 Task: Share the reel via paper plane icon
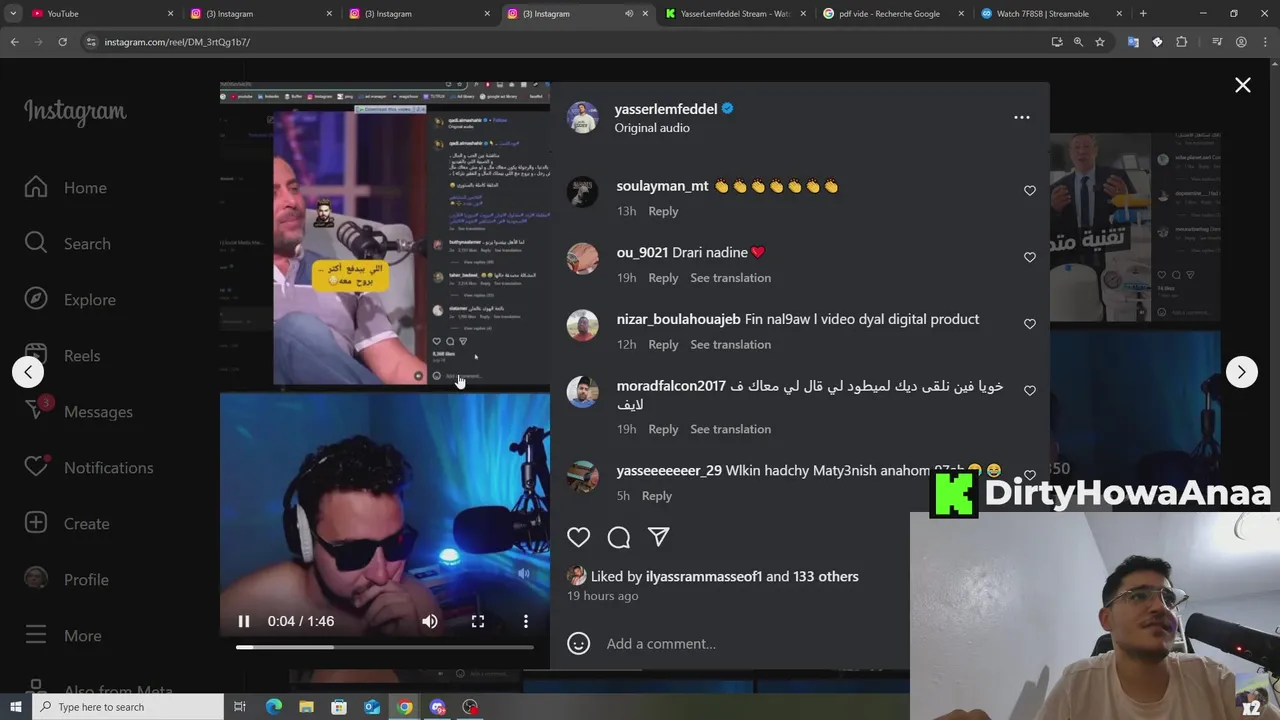point(658,537)
